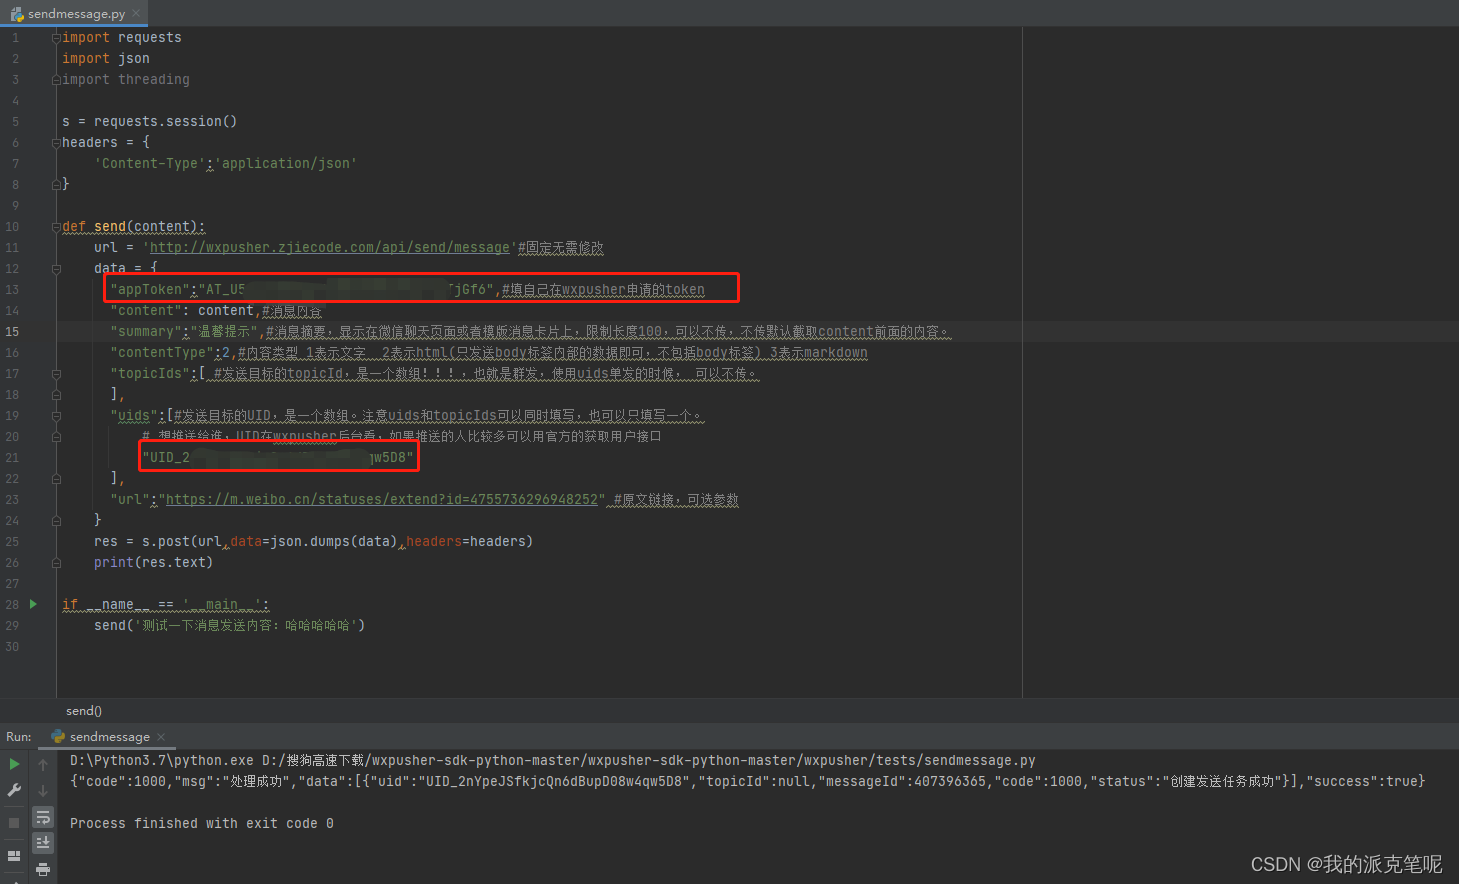Rerun sendmessage with the green play button
The height and width of the screenshot is (884, 1459).
(x=14, y=764)
